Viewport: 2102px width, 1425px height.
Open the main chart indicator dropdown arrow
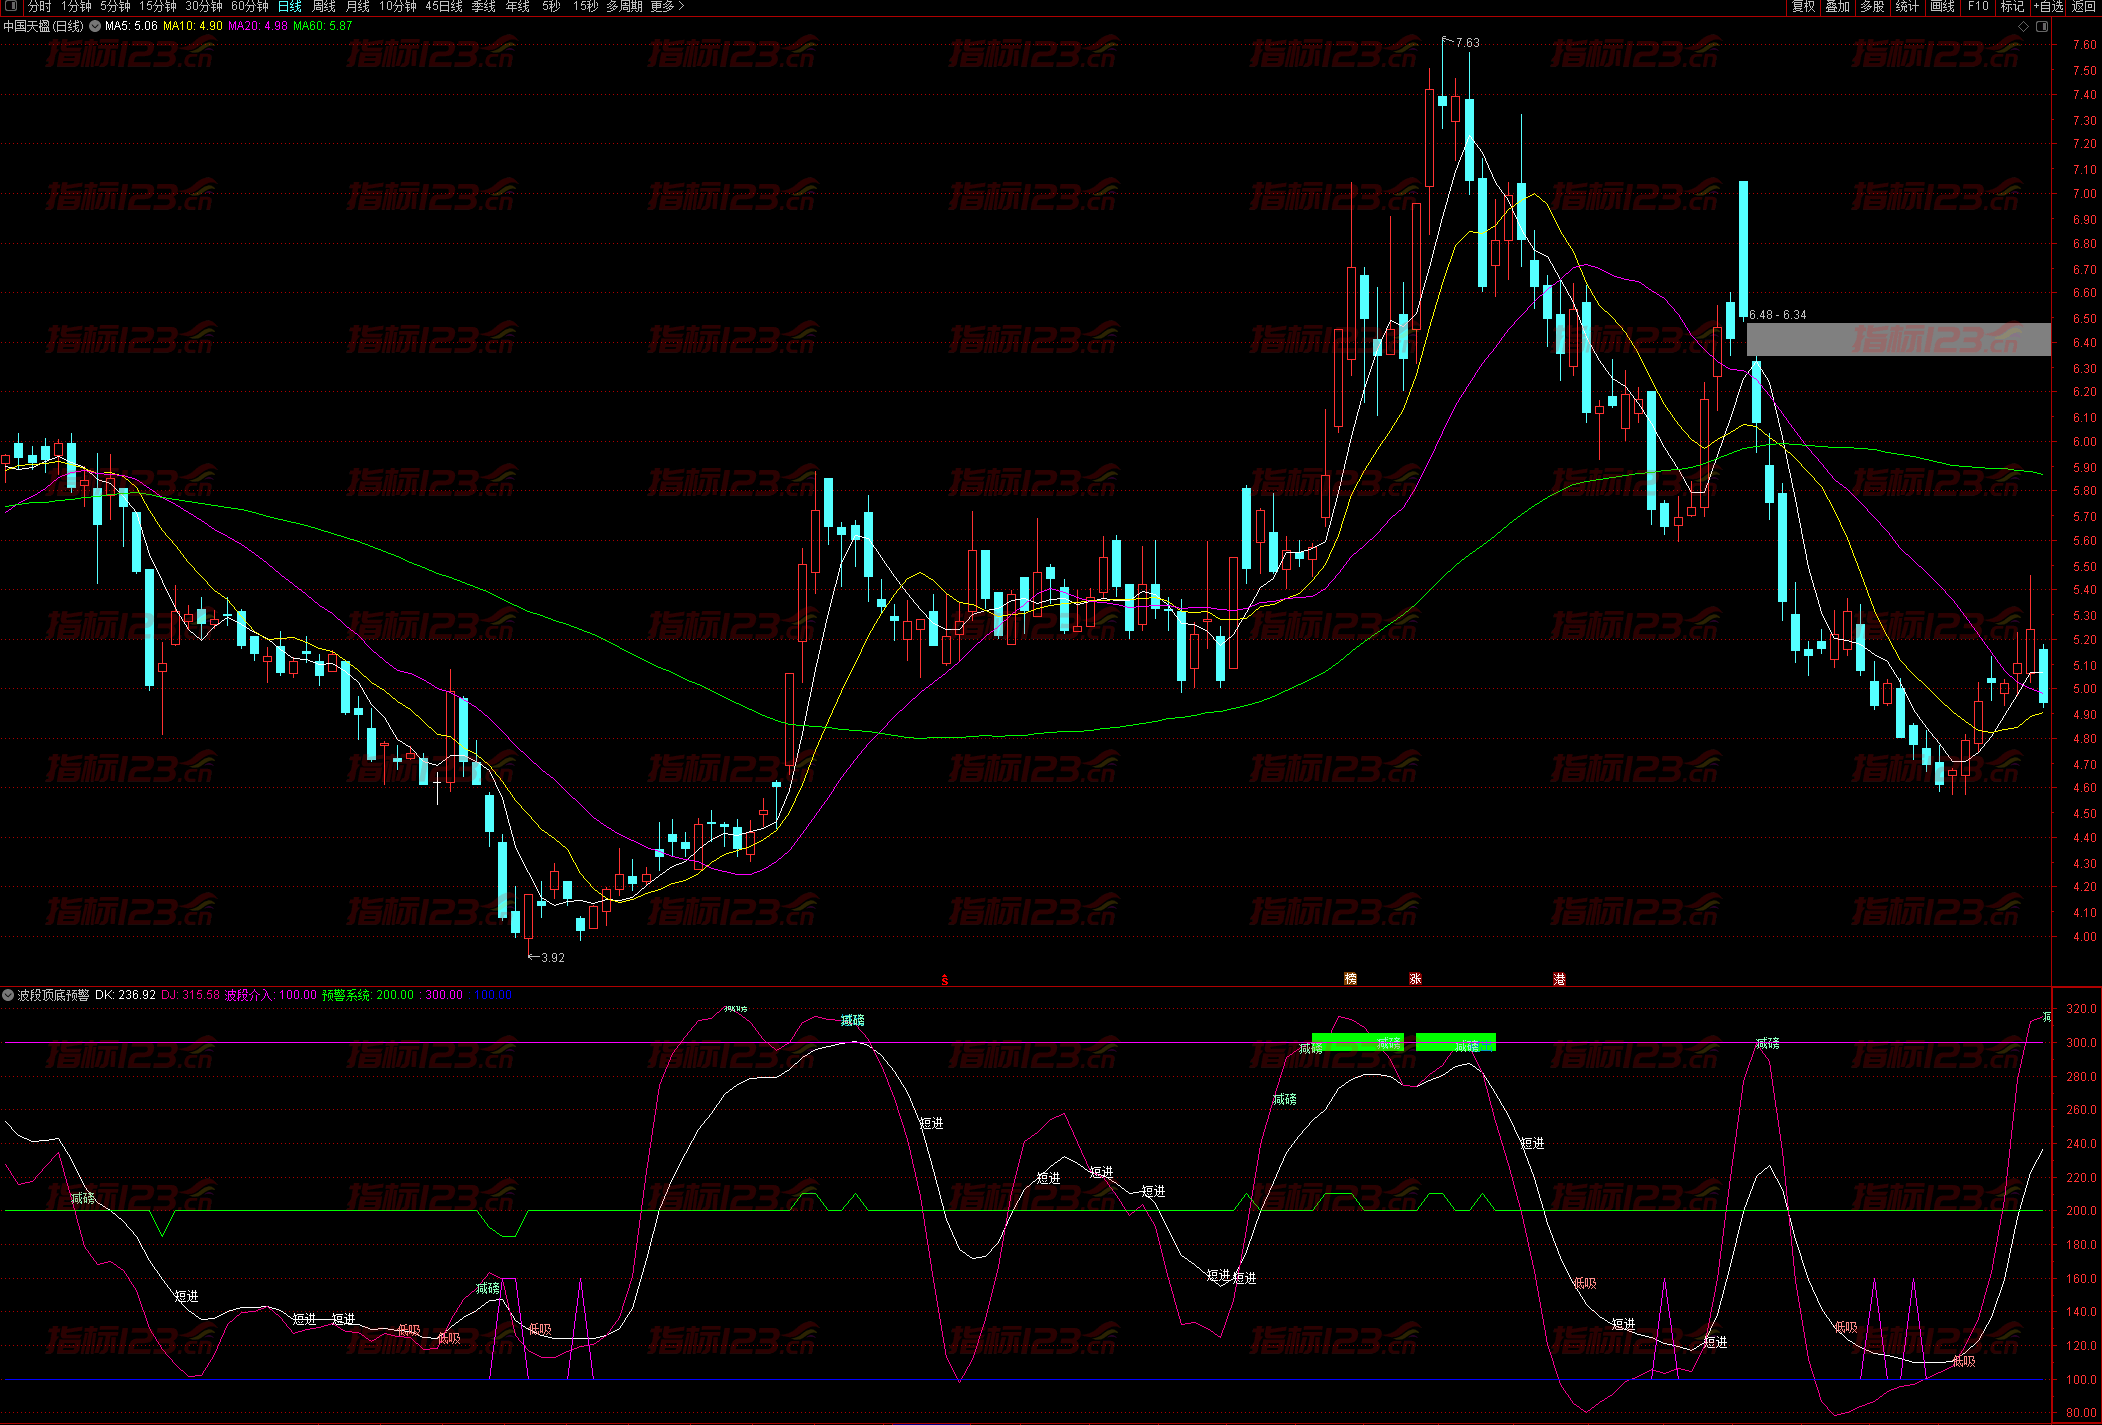pyautogui.click(x=95, y=26)
